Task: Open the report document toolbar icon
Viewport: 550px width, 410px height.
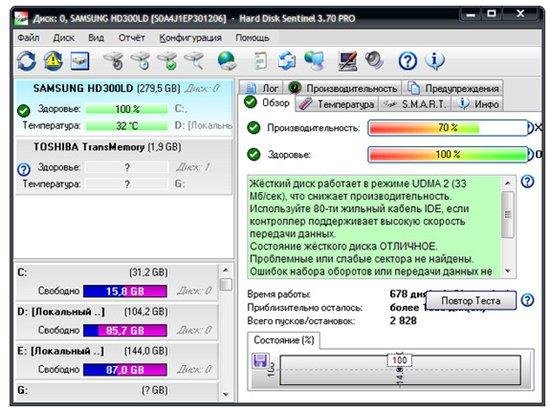Action: tap(260, 61)
